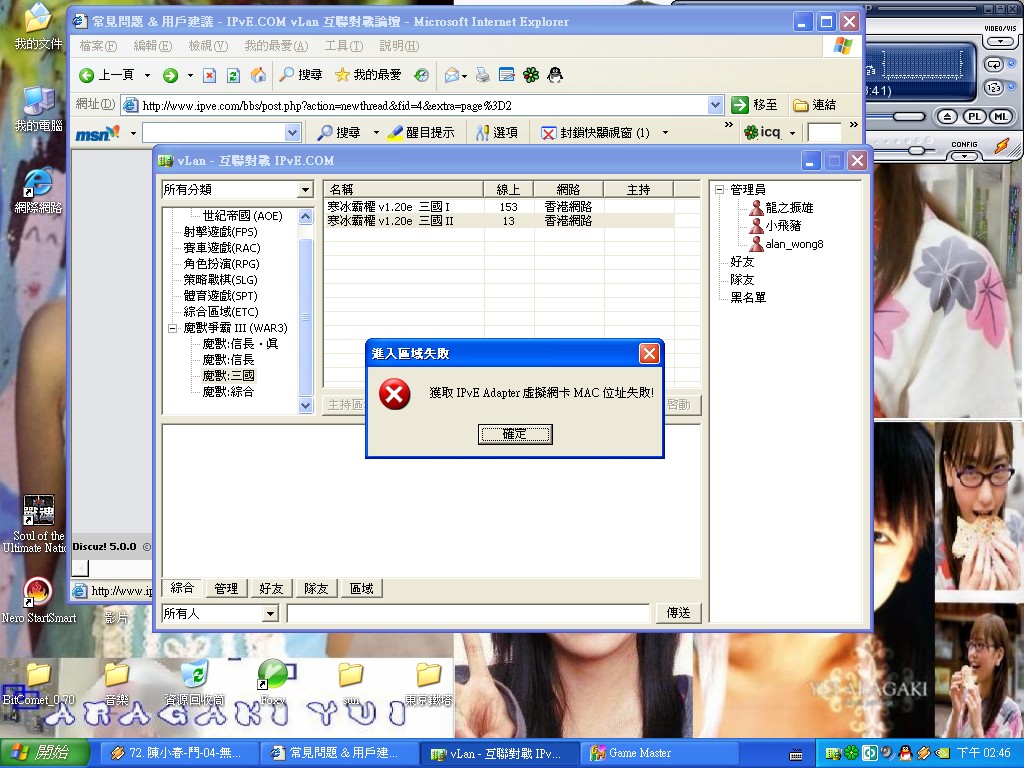The width and height of the screenshot is (1024, 768).
Task: Open the Back button history dropdown arrow
Action: (148, 75)
